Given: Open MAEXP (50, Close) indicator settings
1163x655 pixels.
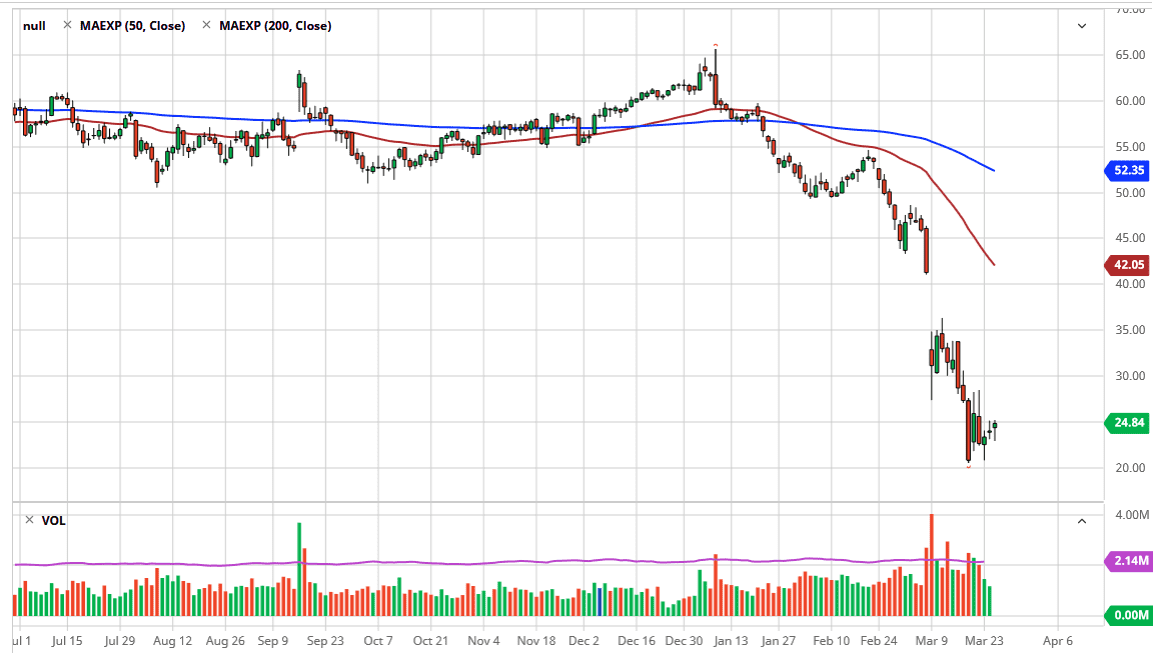Looking at the screenshot, I should 132,26.
